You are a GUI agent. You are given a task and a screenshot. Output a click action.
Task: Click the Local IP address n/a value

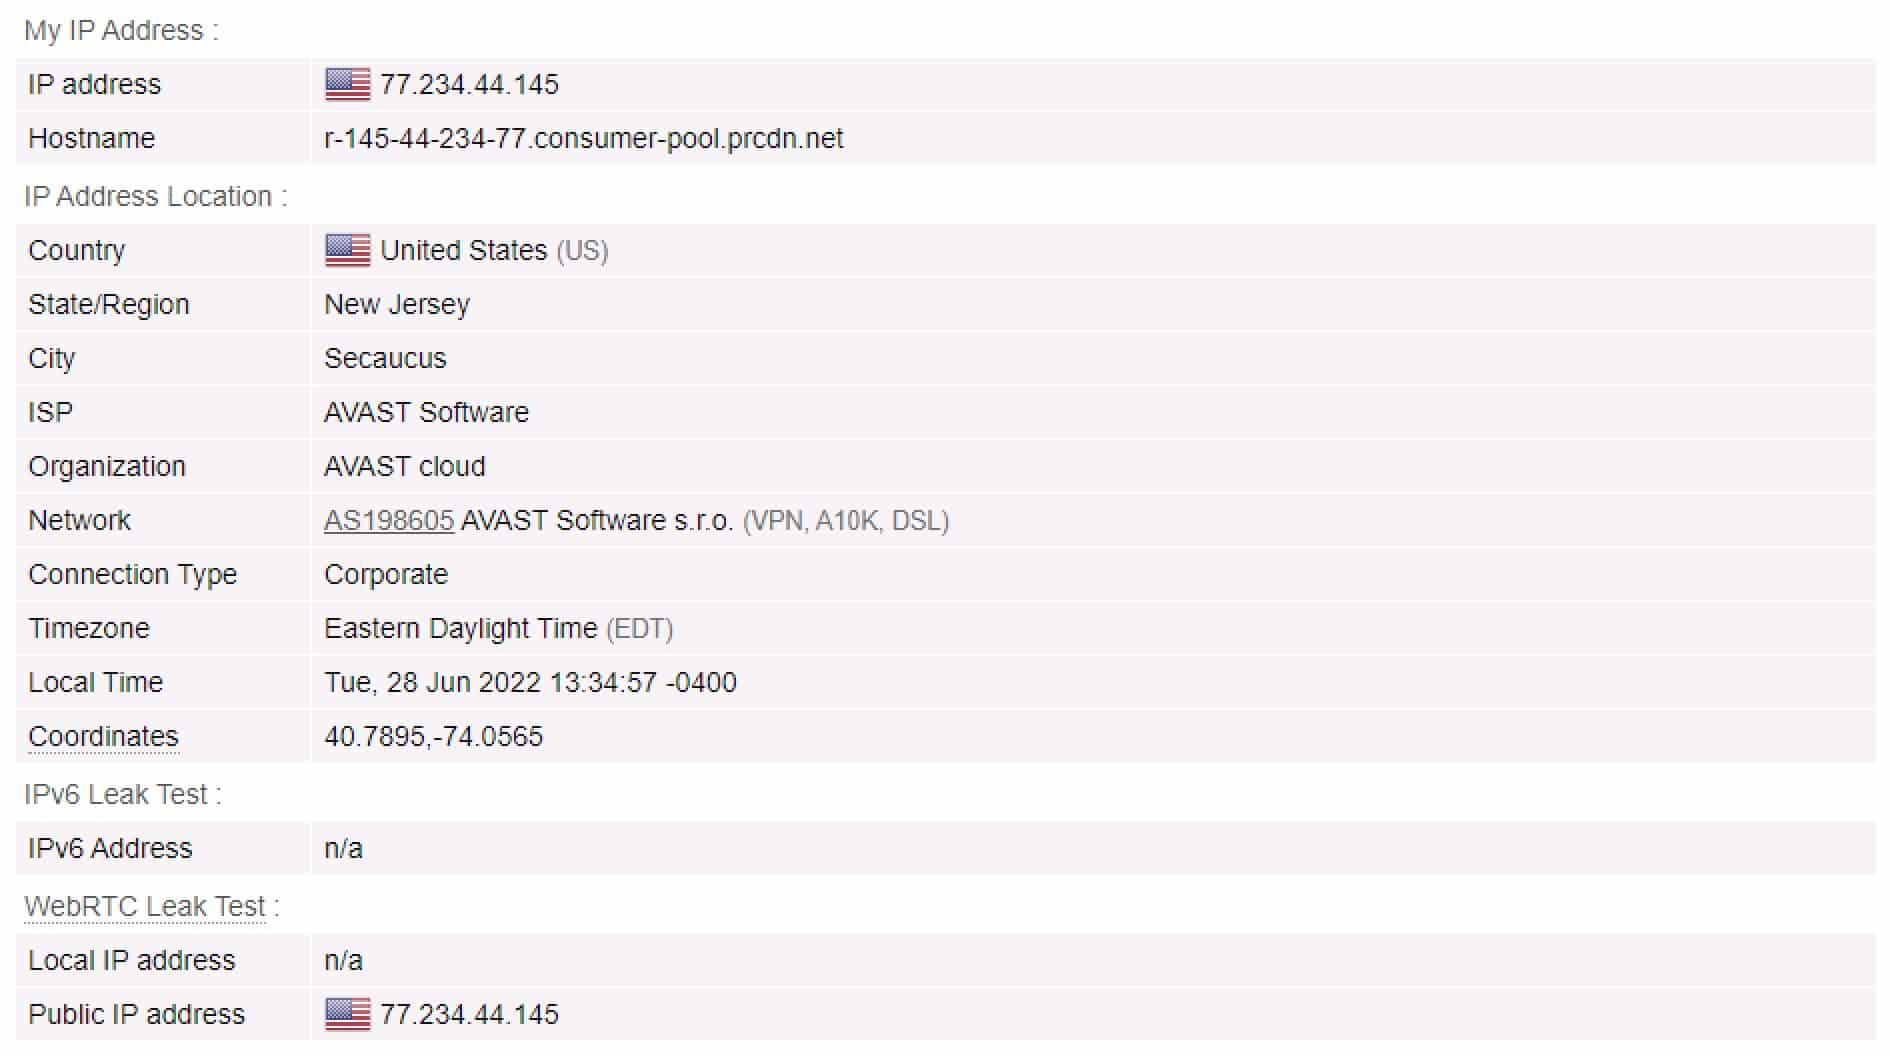tap(343, 960)
